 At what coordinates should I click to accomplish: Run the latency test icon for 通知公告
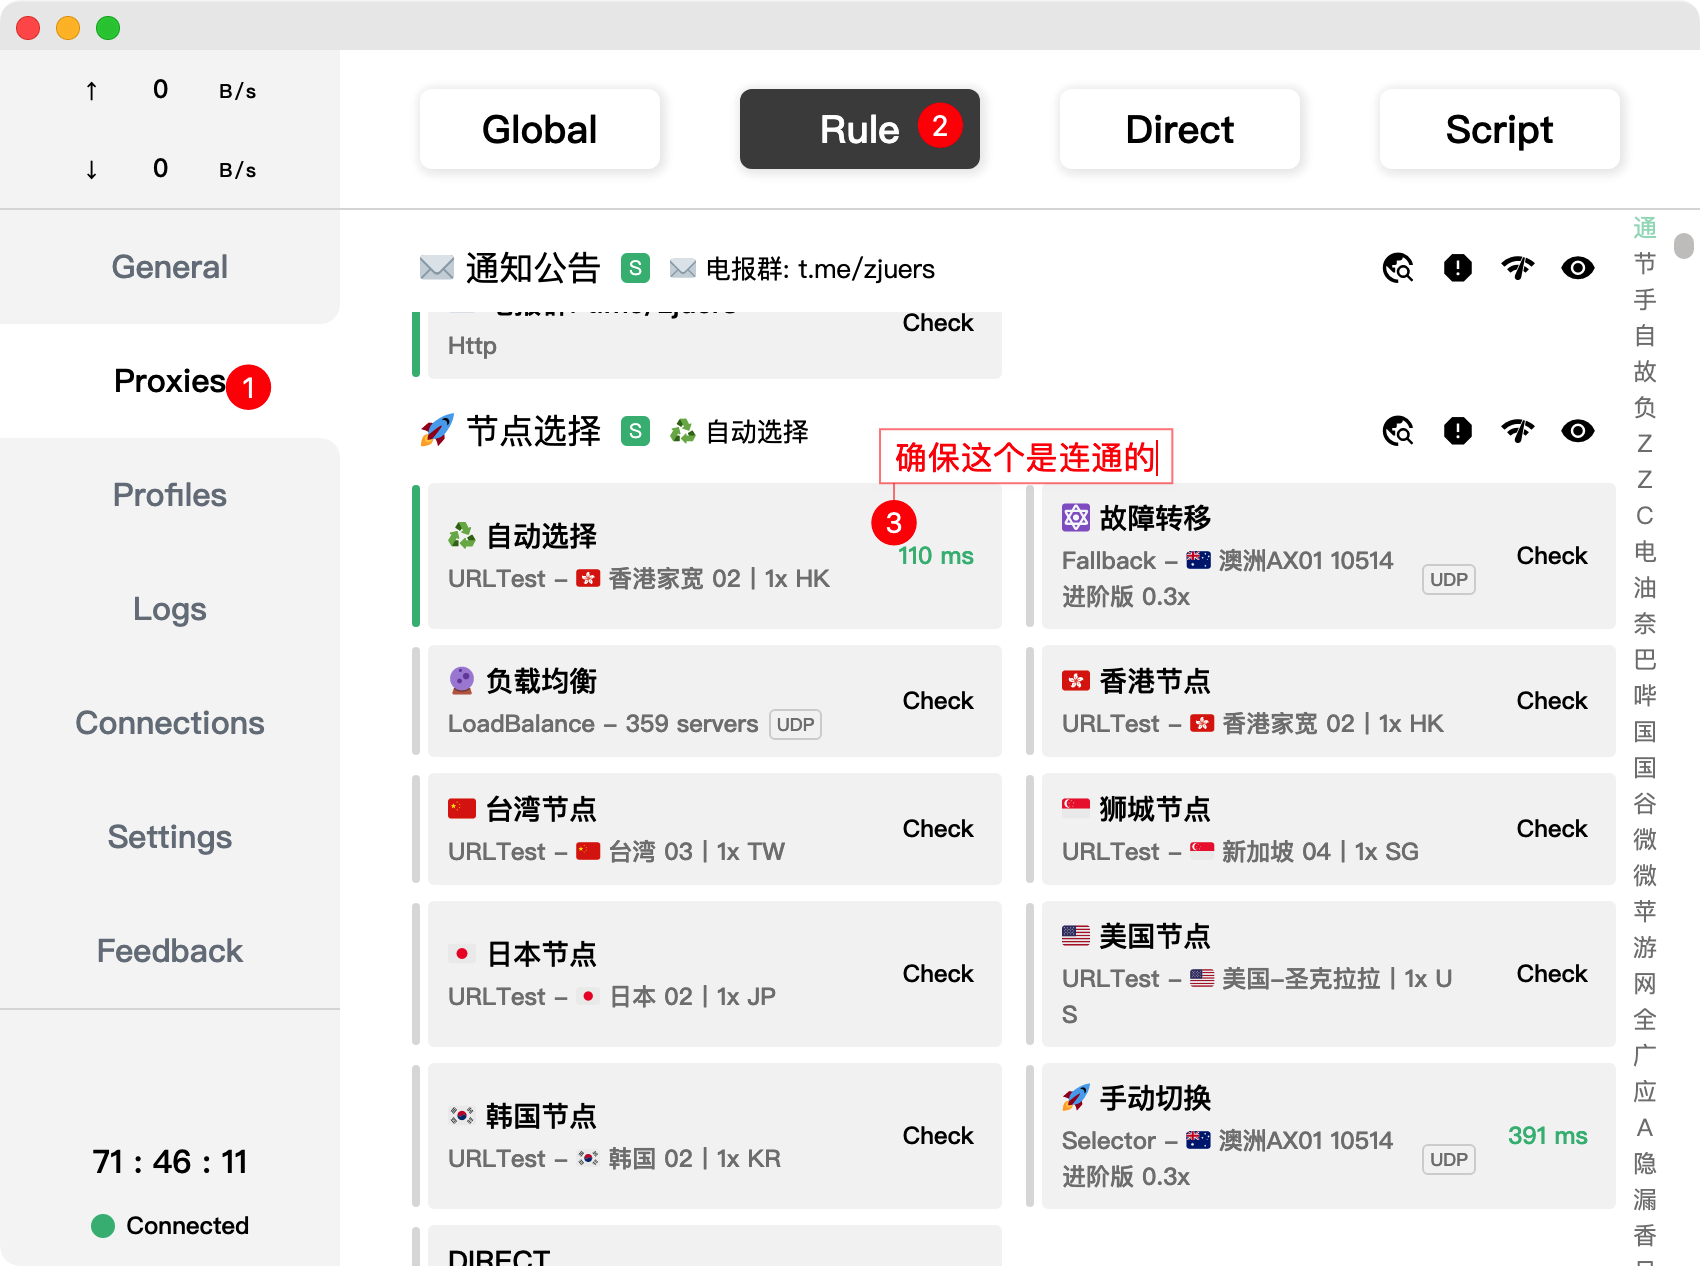1517,268
